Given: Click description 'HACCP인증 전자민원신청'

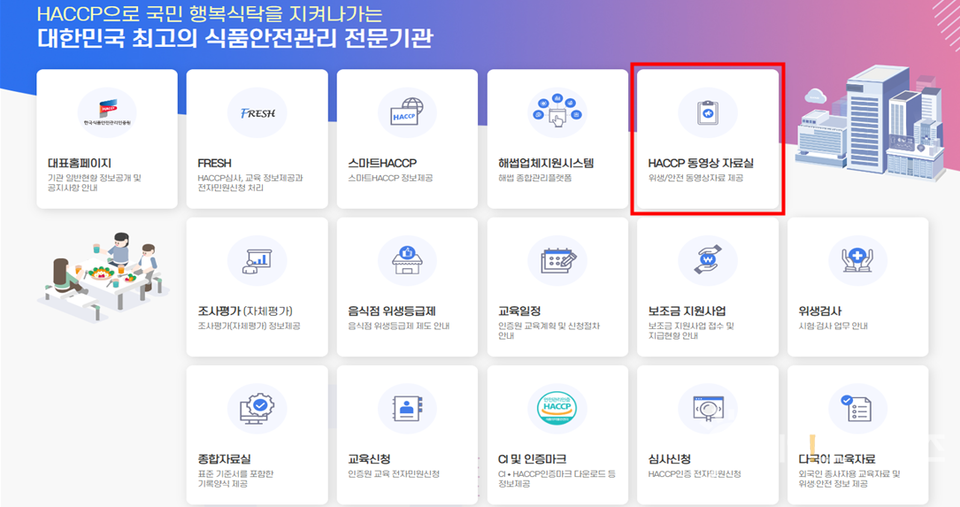Looking at the screenshot, I should [694, 474].
